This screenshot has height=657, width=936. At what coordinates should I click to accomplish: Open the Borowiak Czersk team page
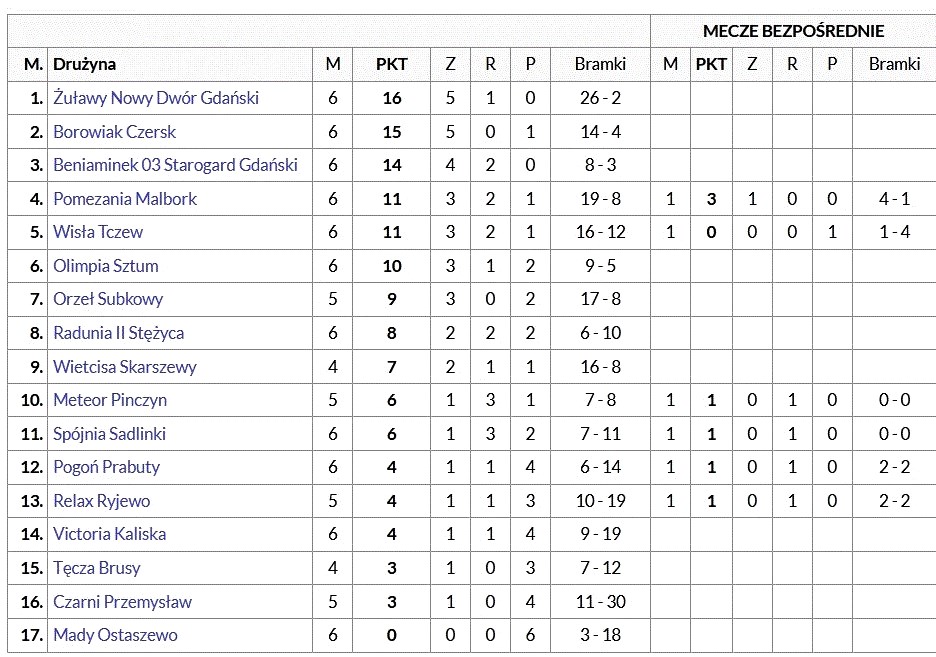[x=115, y=132]
